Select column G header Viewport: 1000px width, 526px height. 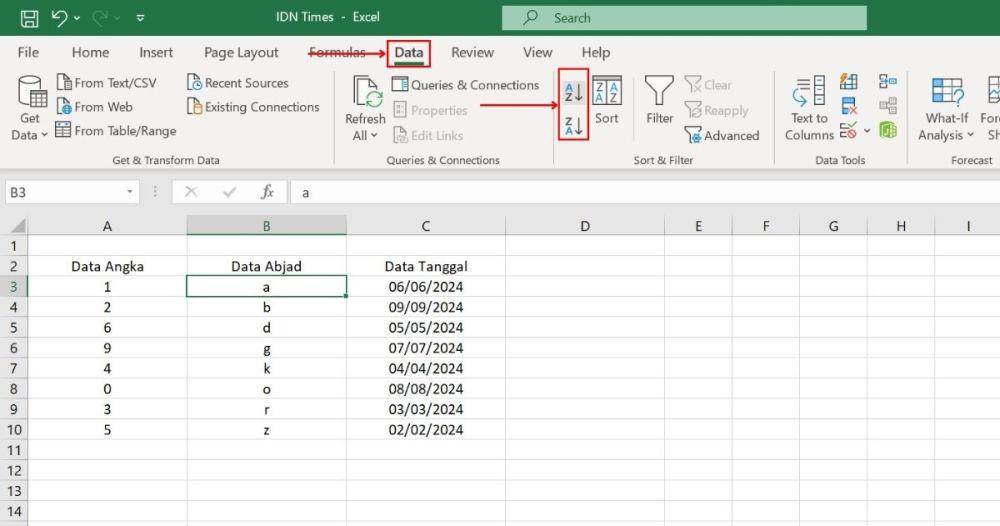pos(834,226)
